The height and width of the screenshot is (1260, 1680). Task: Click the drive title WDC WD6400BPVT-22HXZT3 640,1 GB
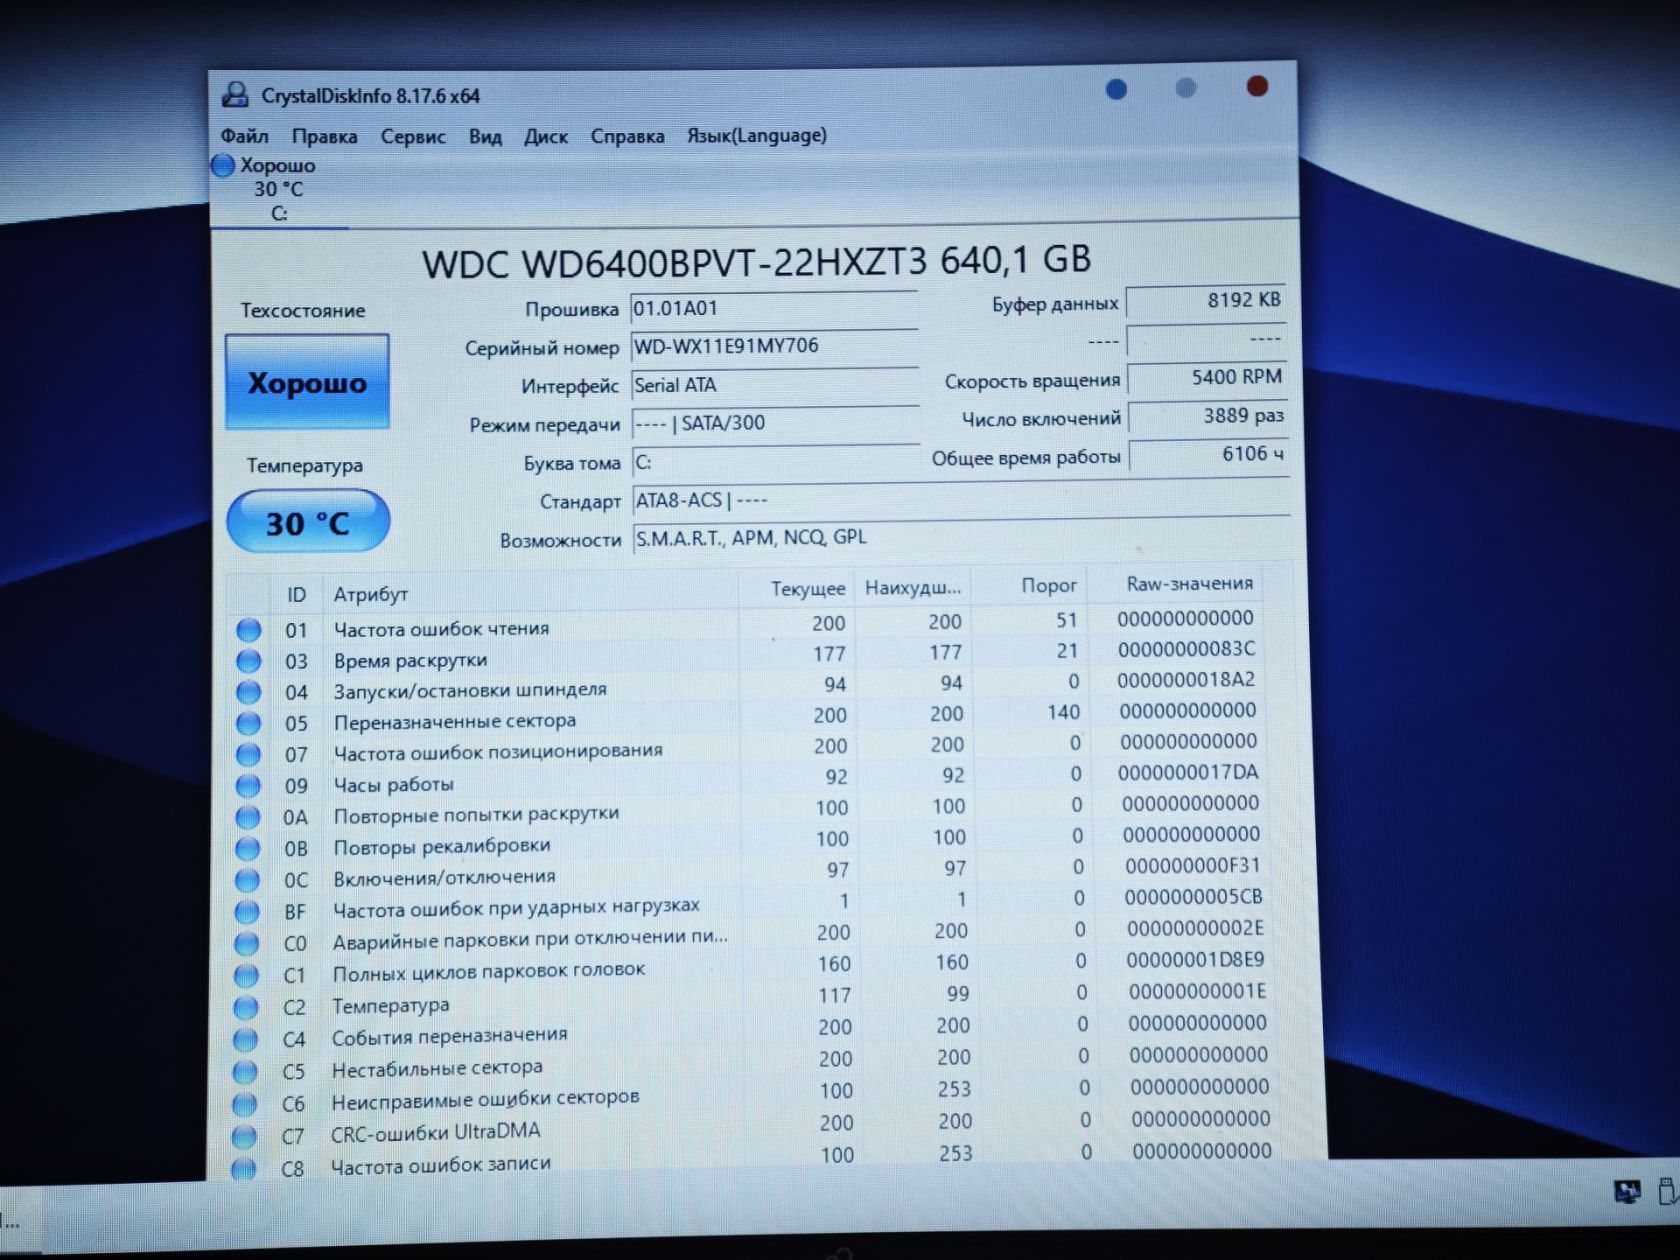756,262
